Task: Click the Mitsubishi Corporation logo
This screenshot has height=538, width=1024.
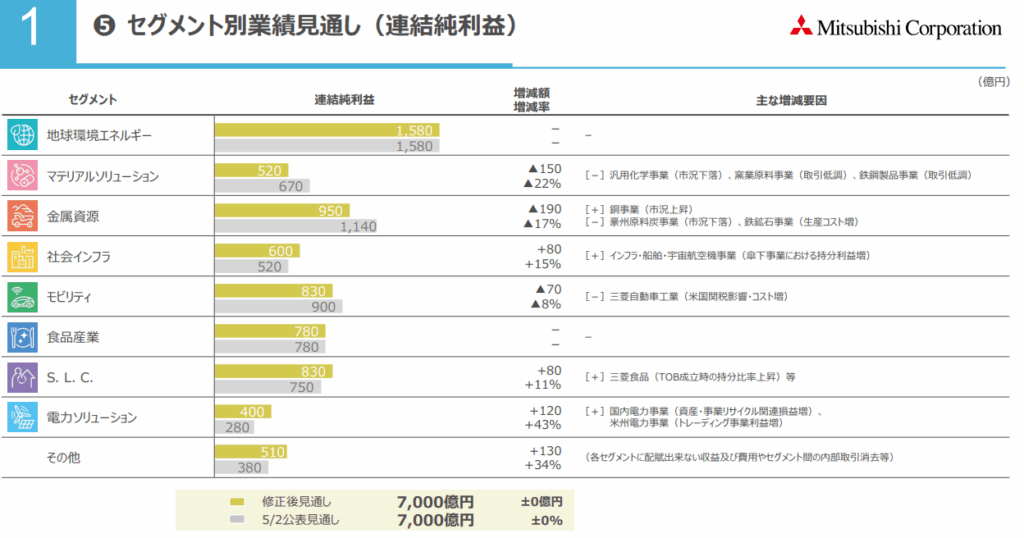Action: [x=895, y=29]
